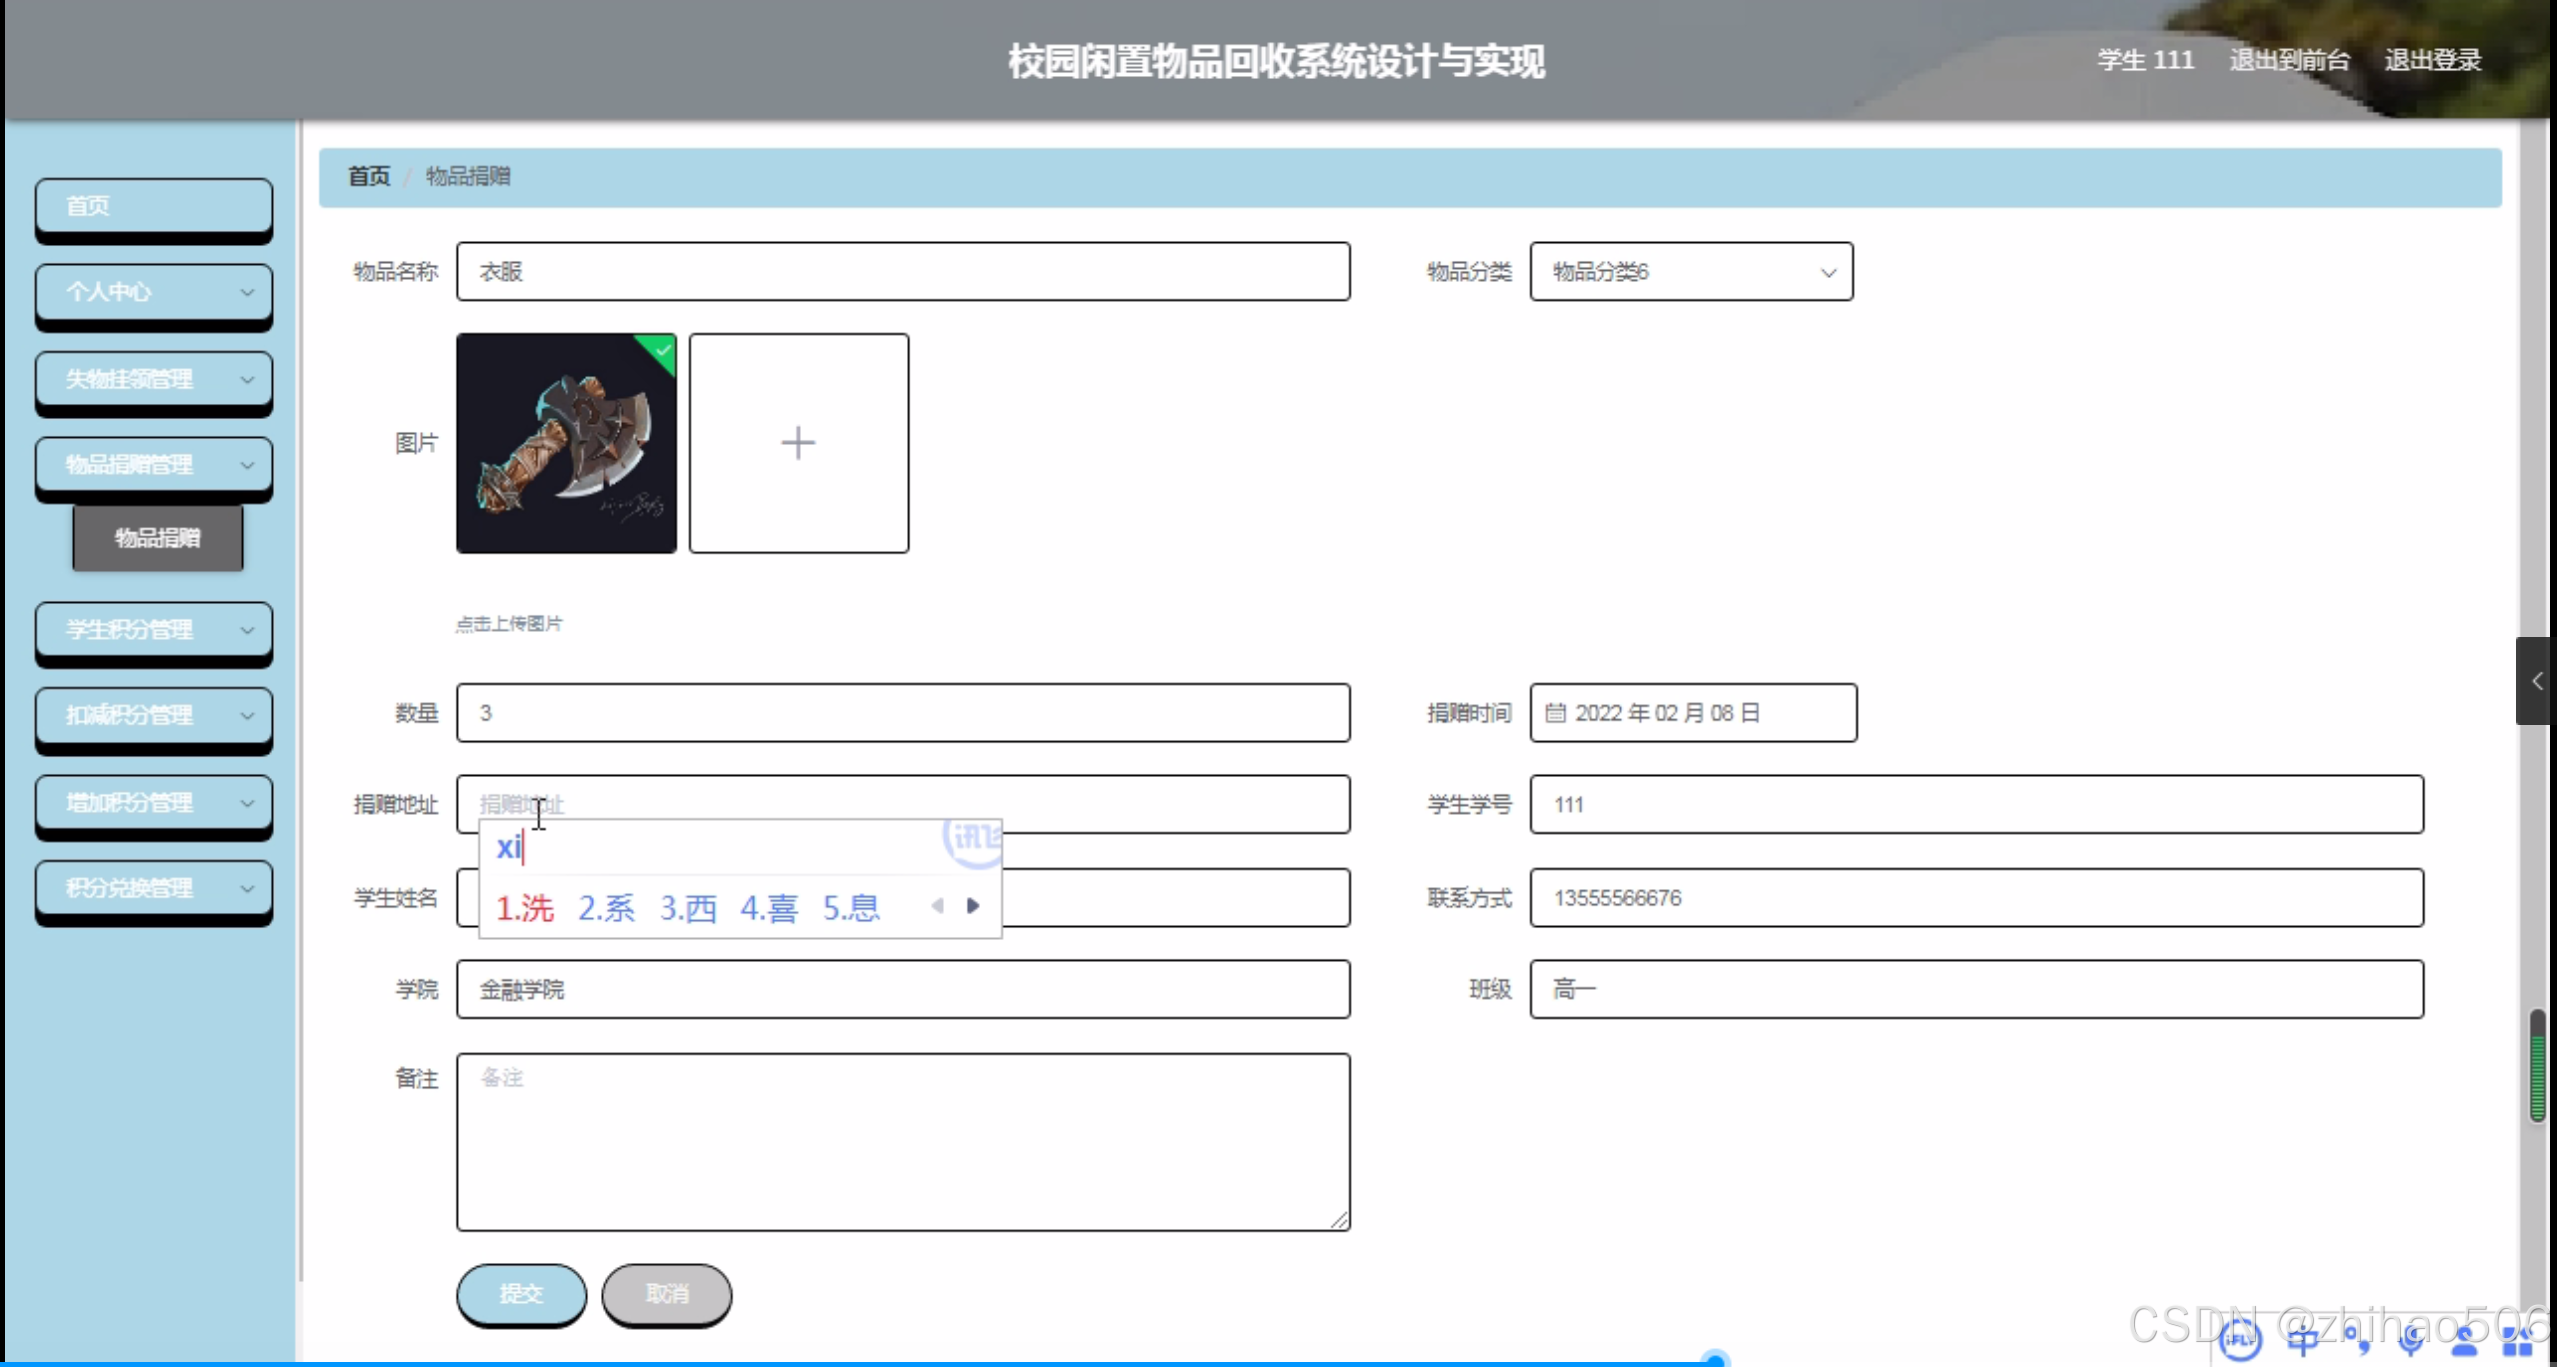This screenshot has height=1367, width=2557.
Task: Go to previous page of IME candidates
Action: tap(937, 906)
